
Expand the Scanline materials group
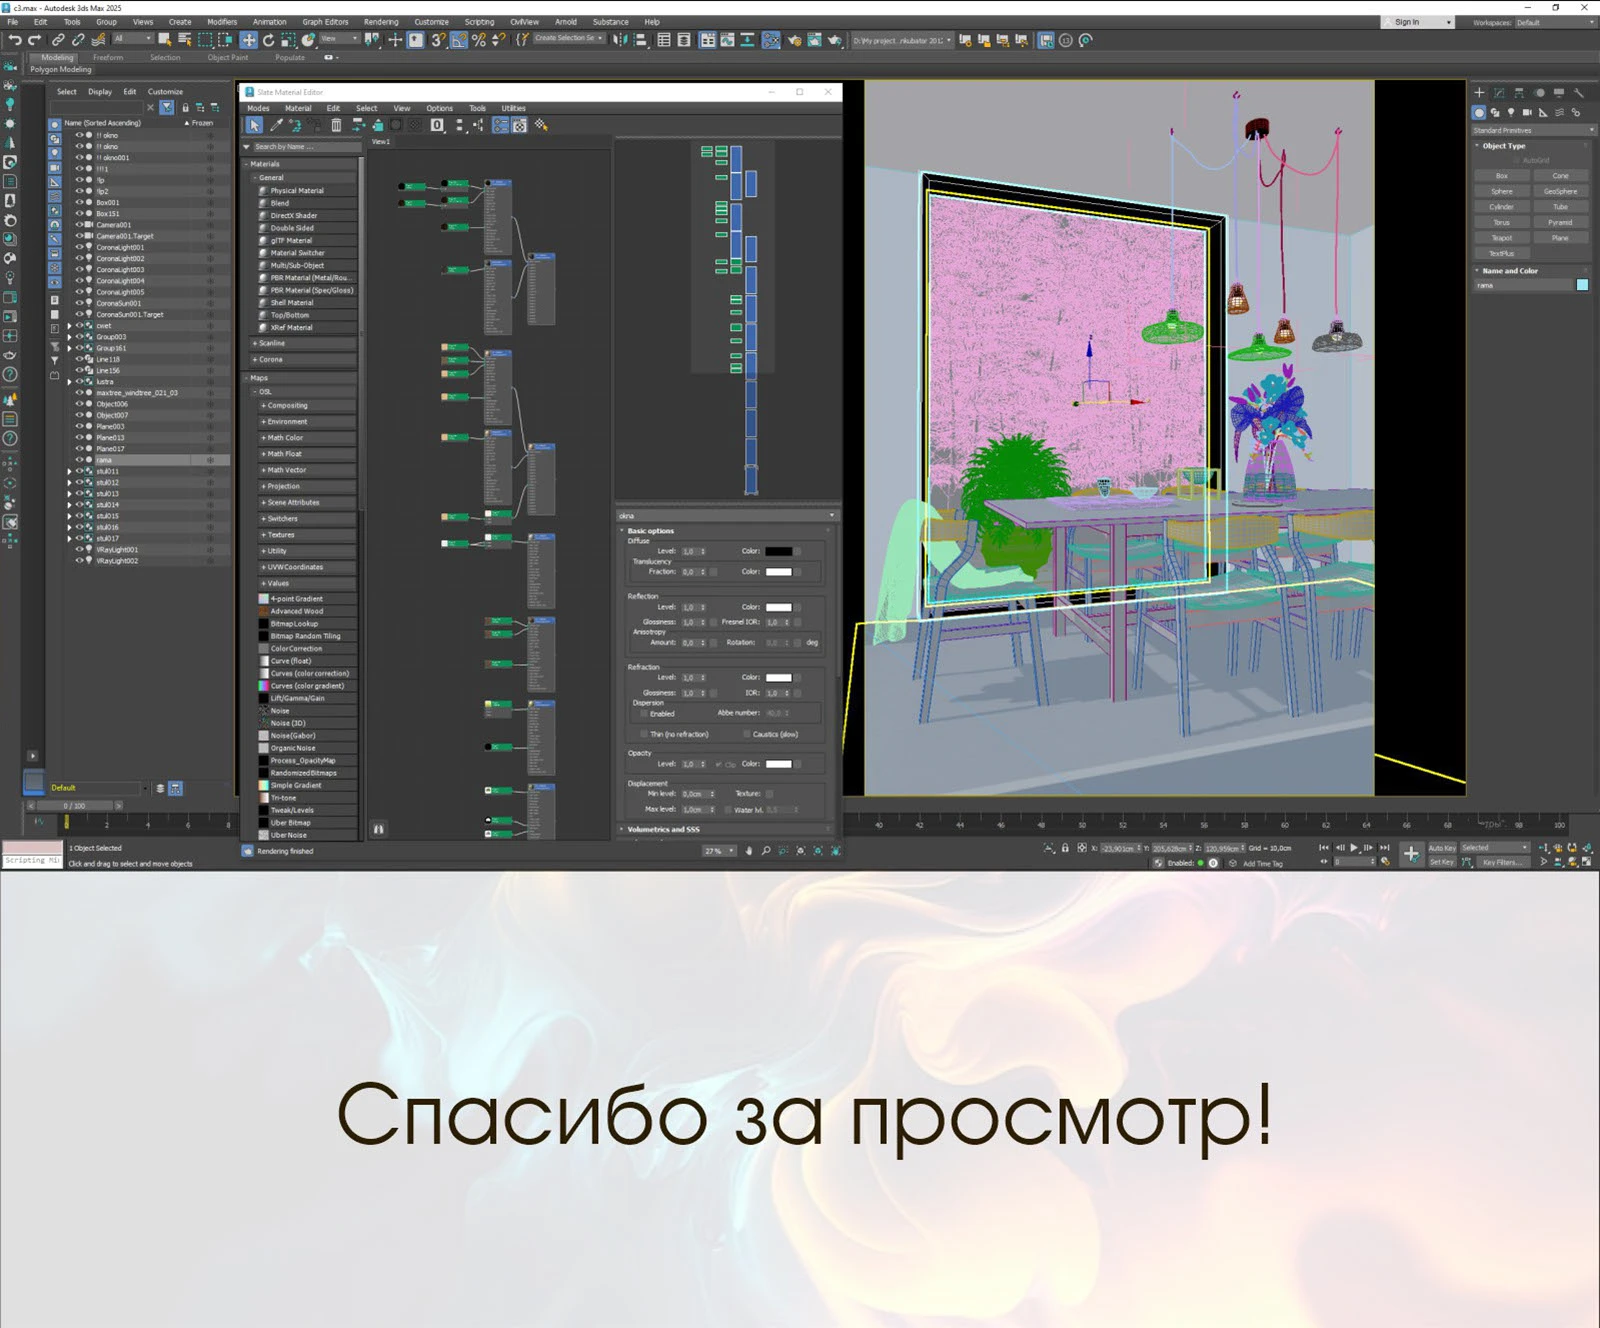point(304,343)
